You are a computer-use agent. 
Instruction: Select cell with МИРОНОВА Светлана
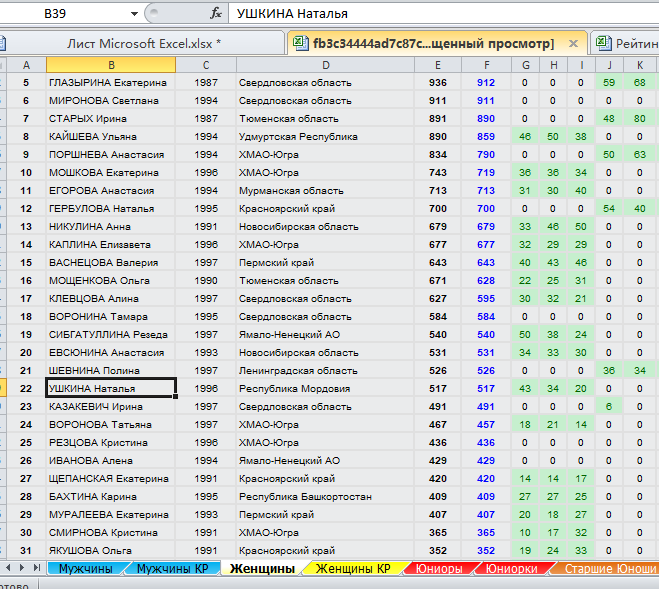111,101
